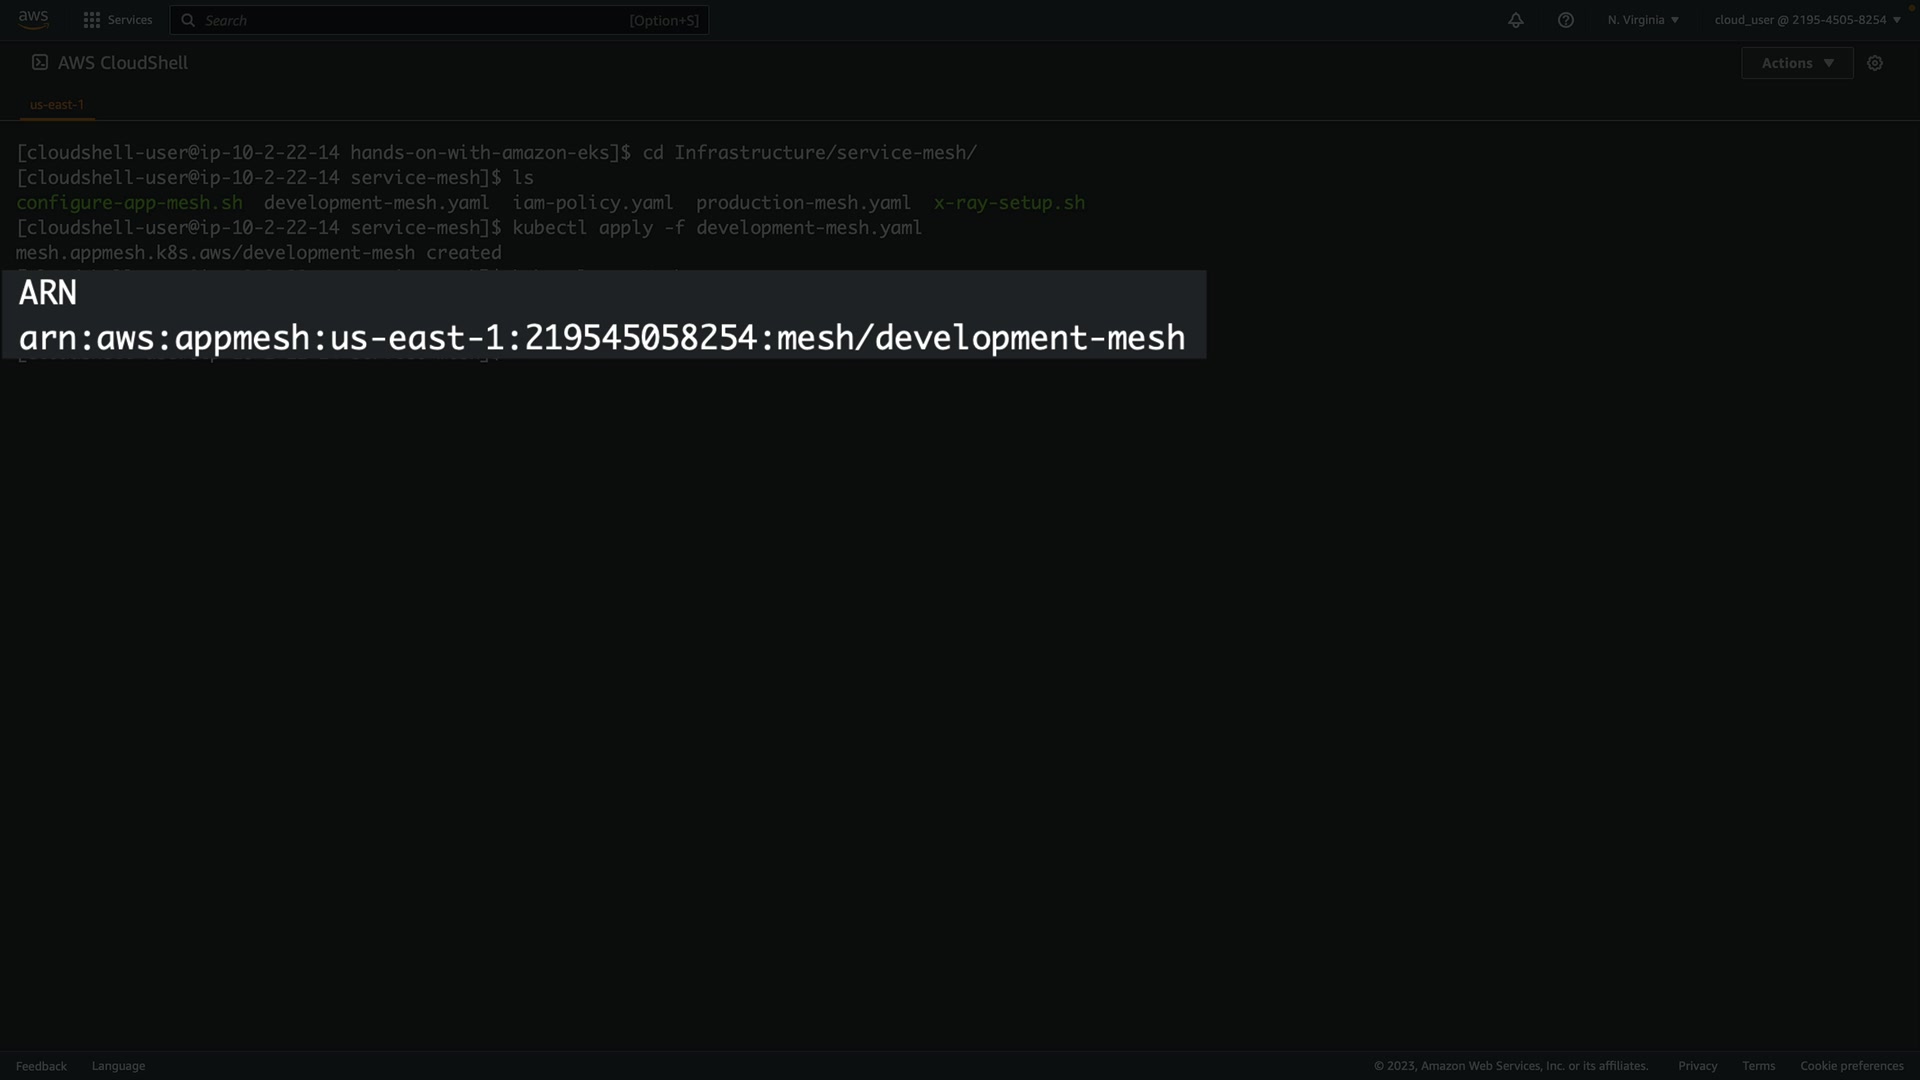Open the Privacy footer link

1697,1066
